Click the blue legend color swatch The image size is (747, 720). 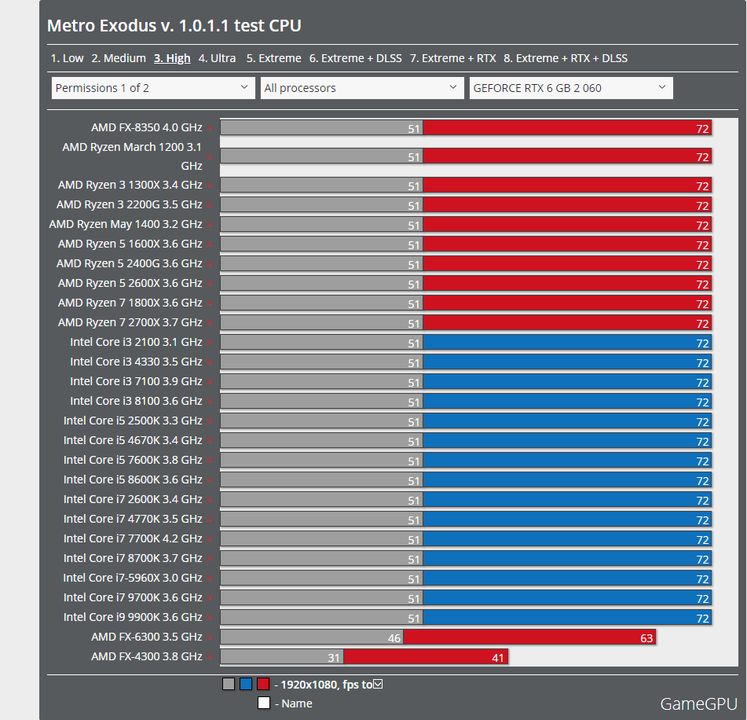coord(246,684)
